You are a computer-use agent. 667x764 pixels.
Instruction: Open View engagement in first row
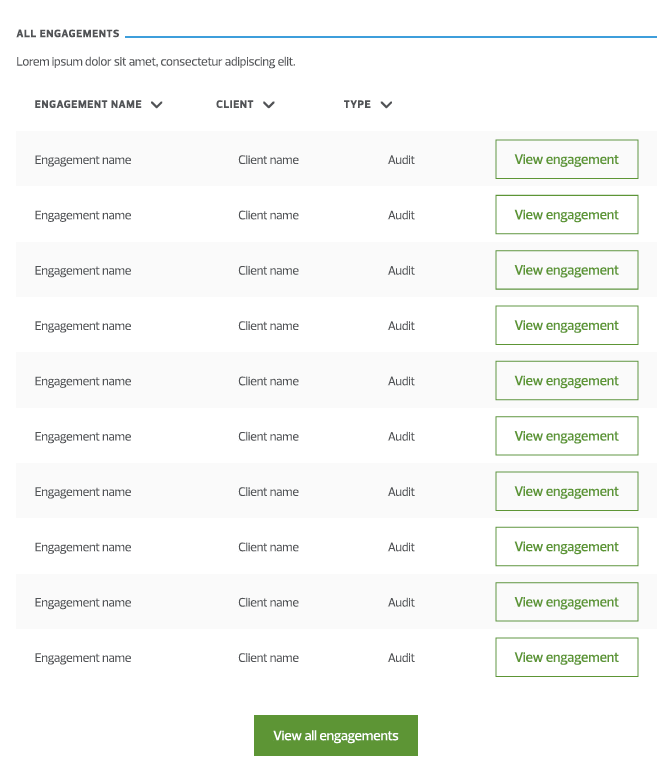pyautogui.click(x=567, y=159)
